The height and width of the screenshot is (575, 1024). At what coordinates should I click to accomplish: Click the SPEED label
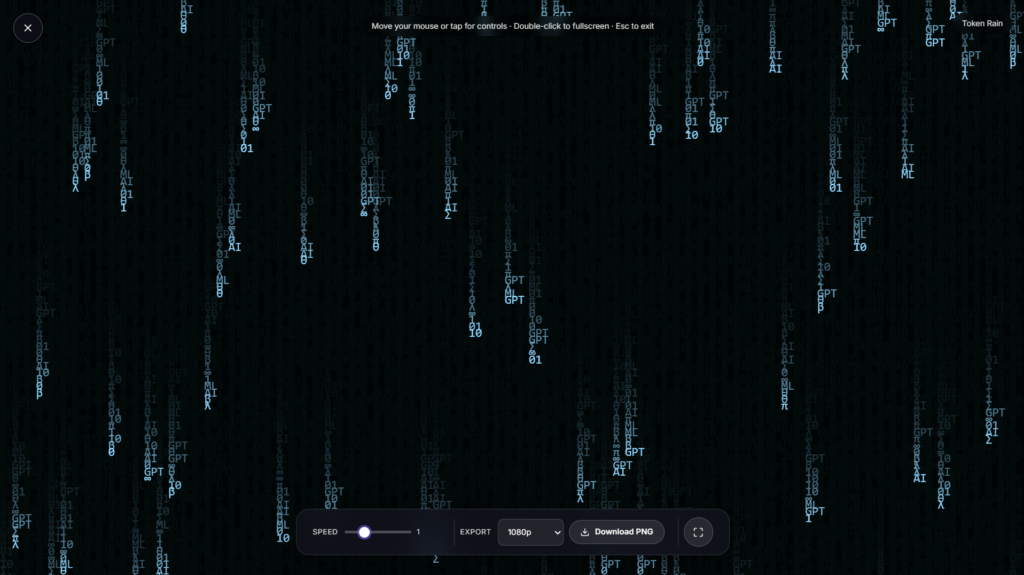coord(325,532)
